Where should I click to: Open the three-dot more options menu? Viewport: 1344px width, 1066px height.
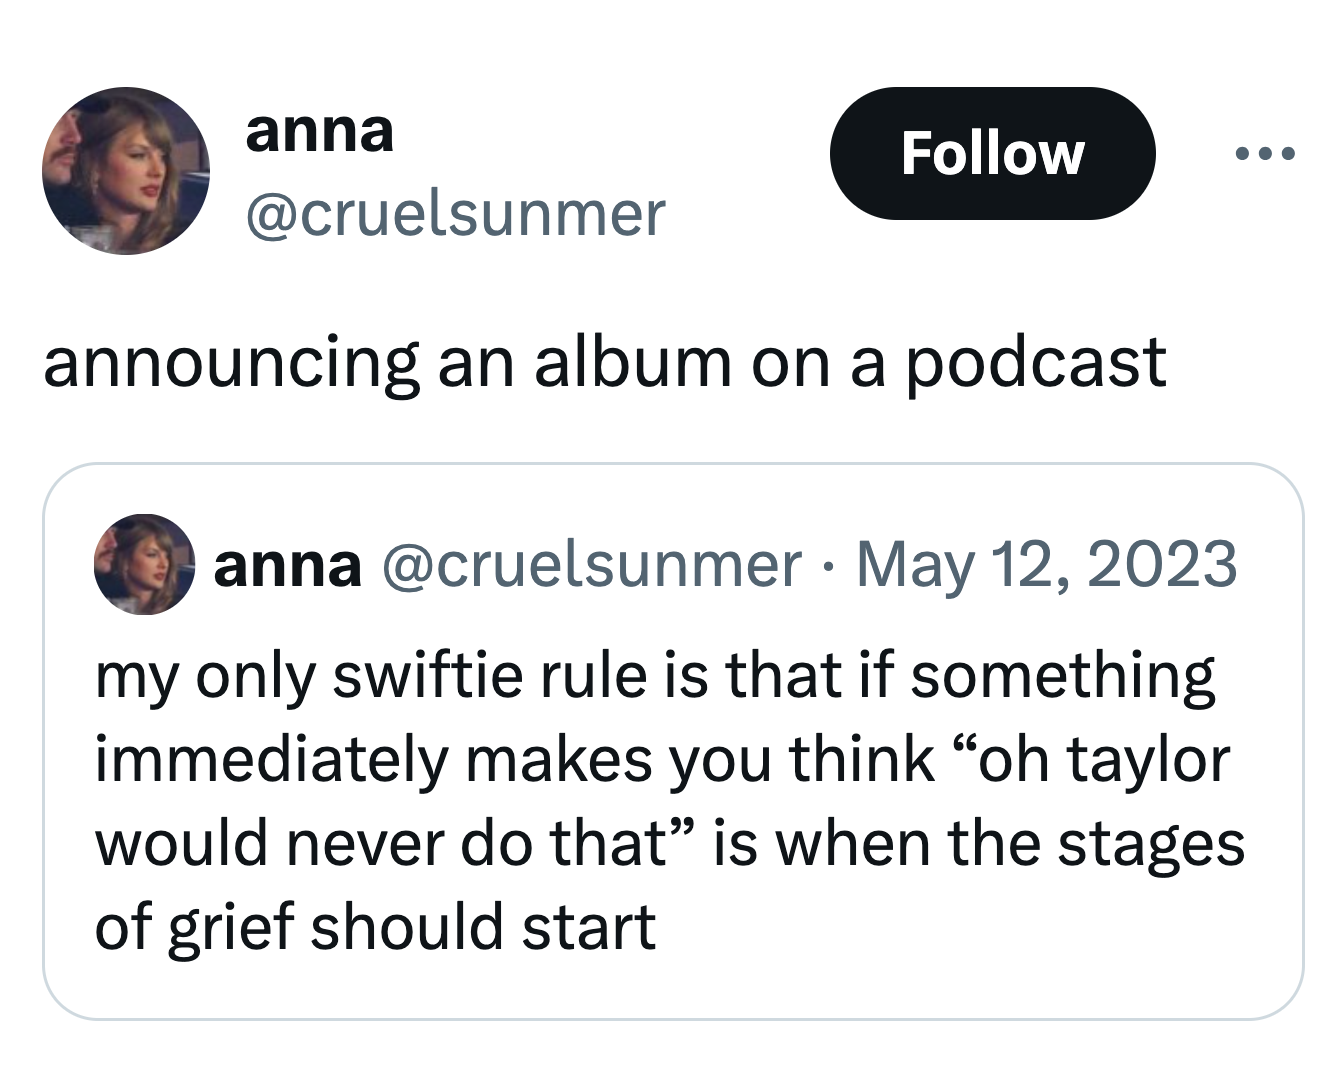1264,154
